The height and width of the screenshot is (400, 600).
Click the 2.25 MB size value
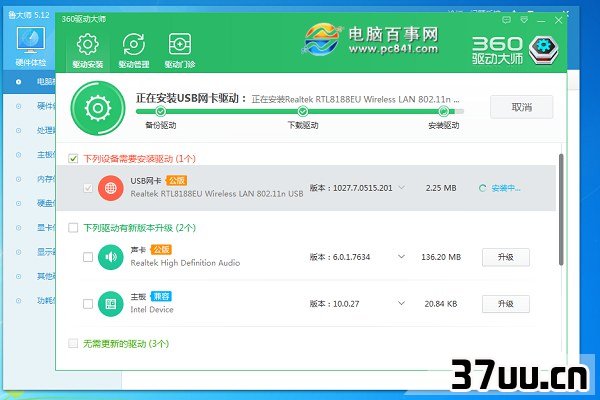[441, 188]
